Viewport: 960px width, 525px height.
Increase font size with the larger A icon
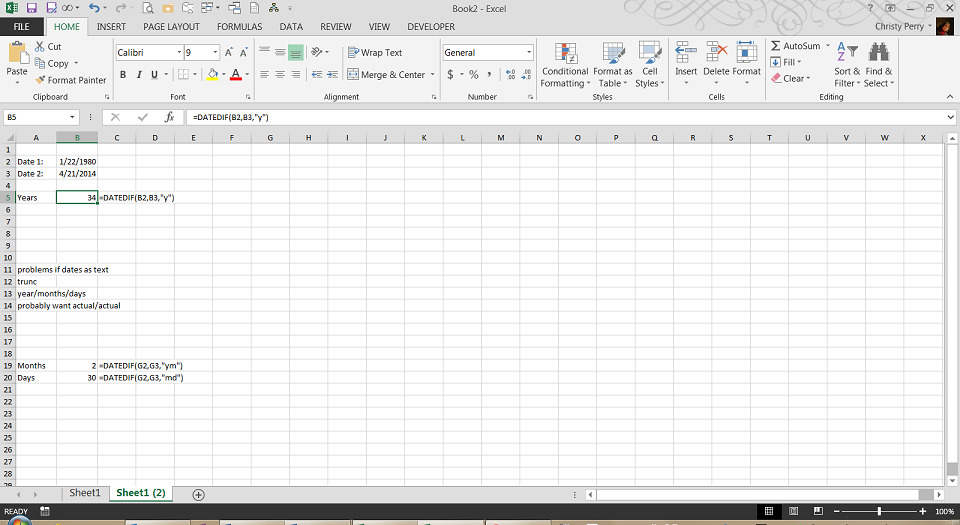tap(228, 53)
